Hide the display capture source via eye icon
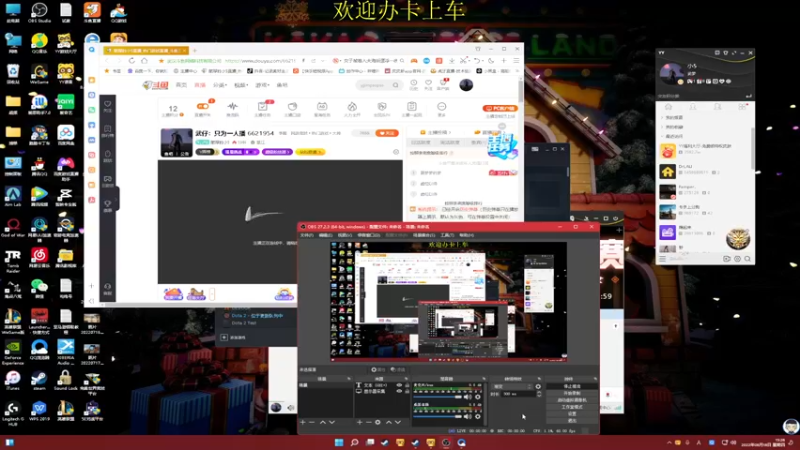Image resolution: width=800 pixels, height=450 pixels. pyautogui.click(x=399, y=391)
